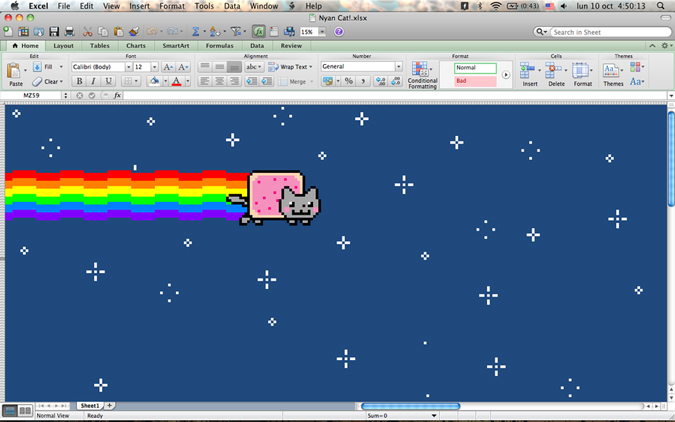Click the Cut scissors icon
The height and width of the screenshot is (422, 675).
[x=89, y=32]
